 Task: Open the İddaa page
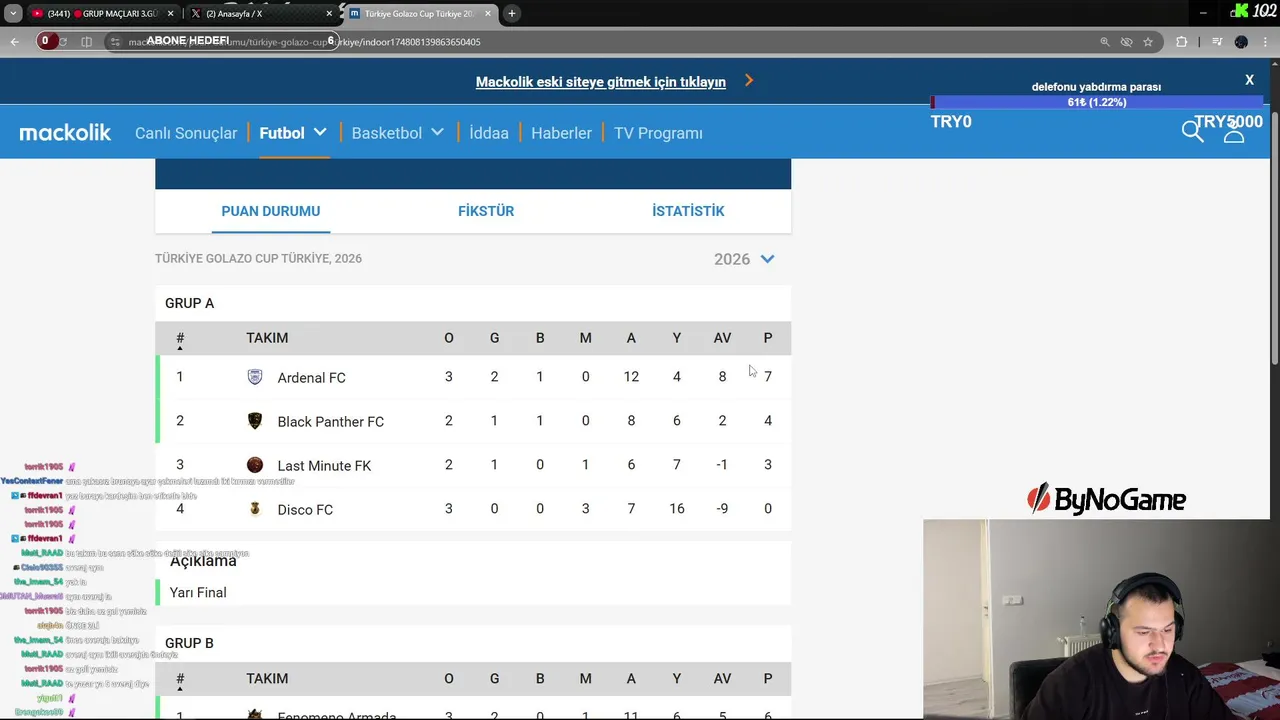point(489,133)
